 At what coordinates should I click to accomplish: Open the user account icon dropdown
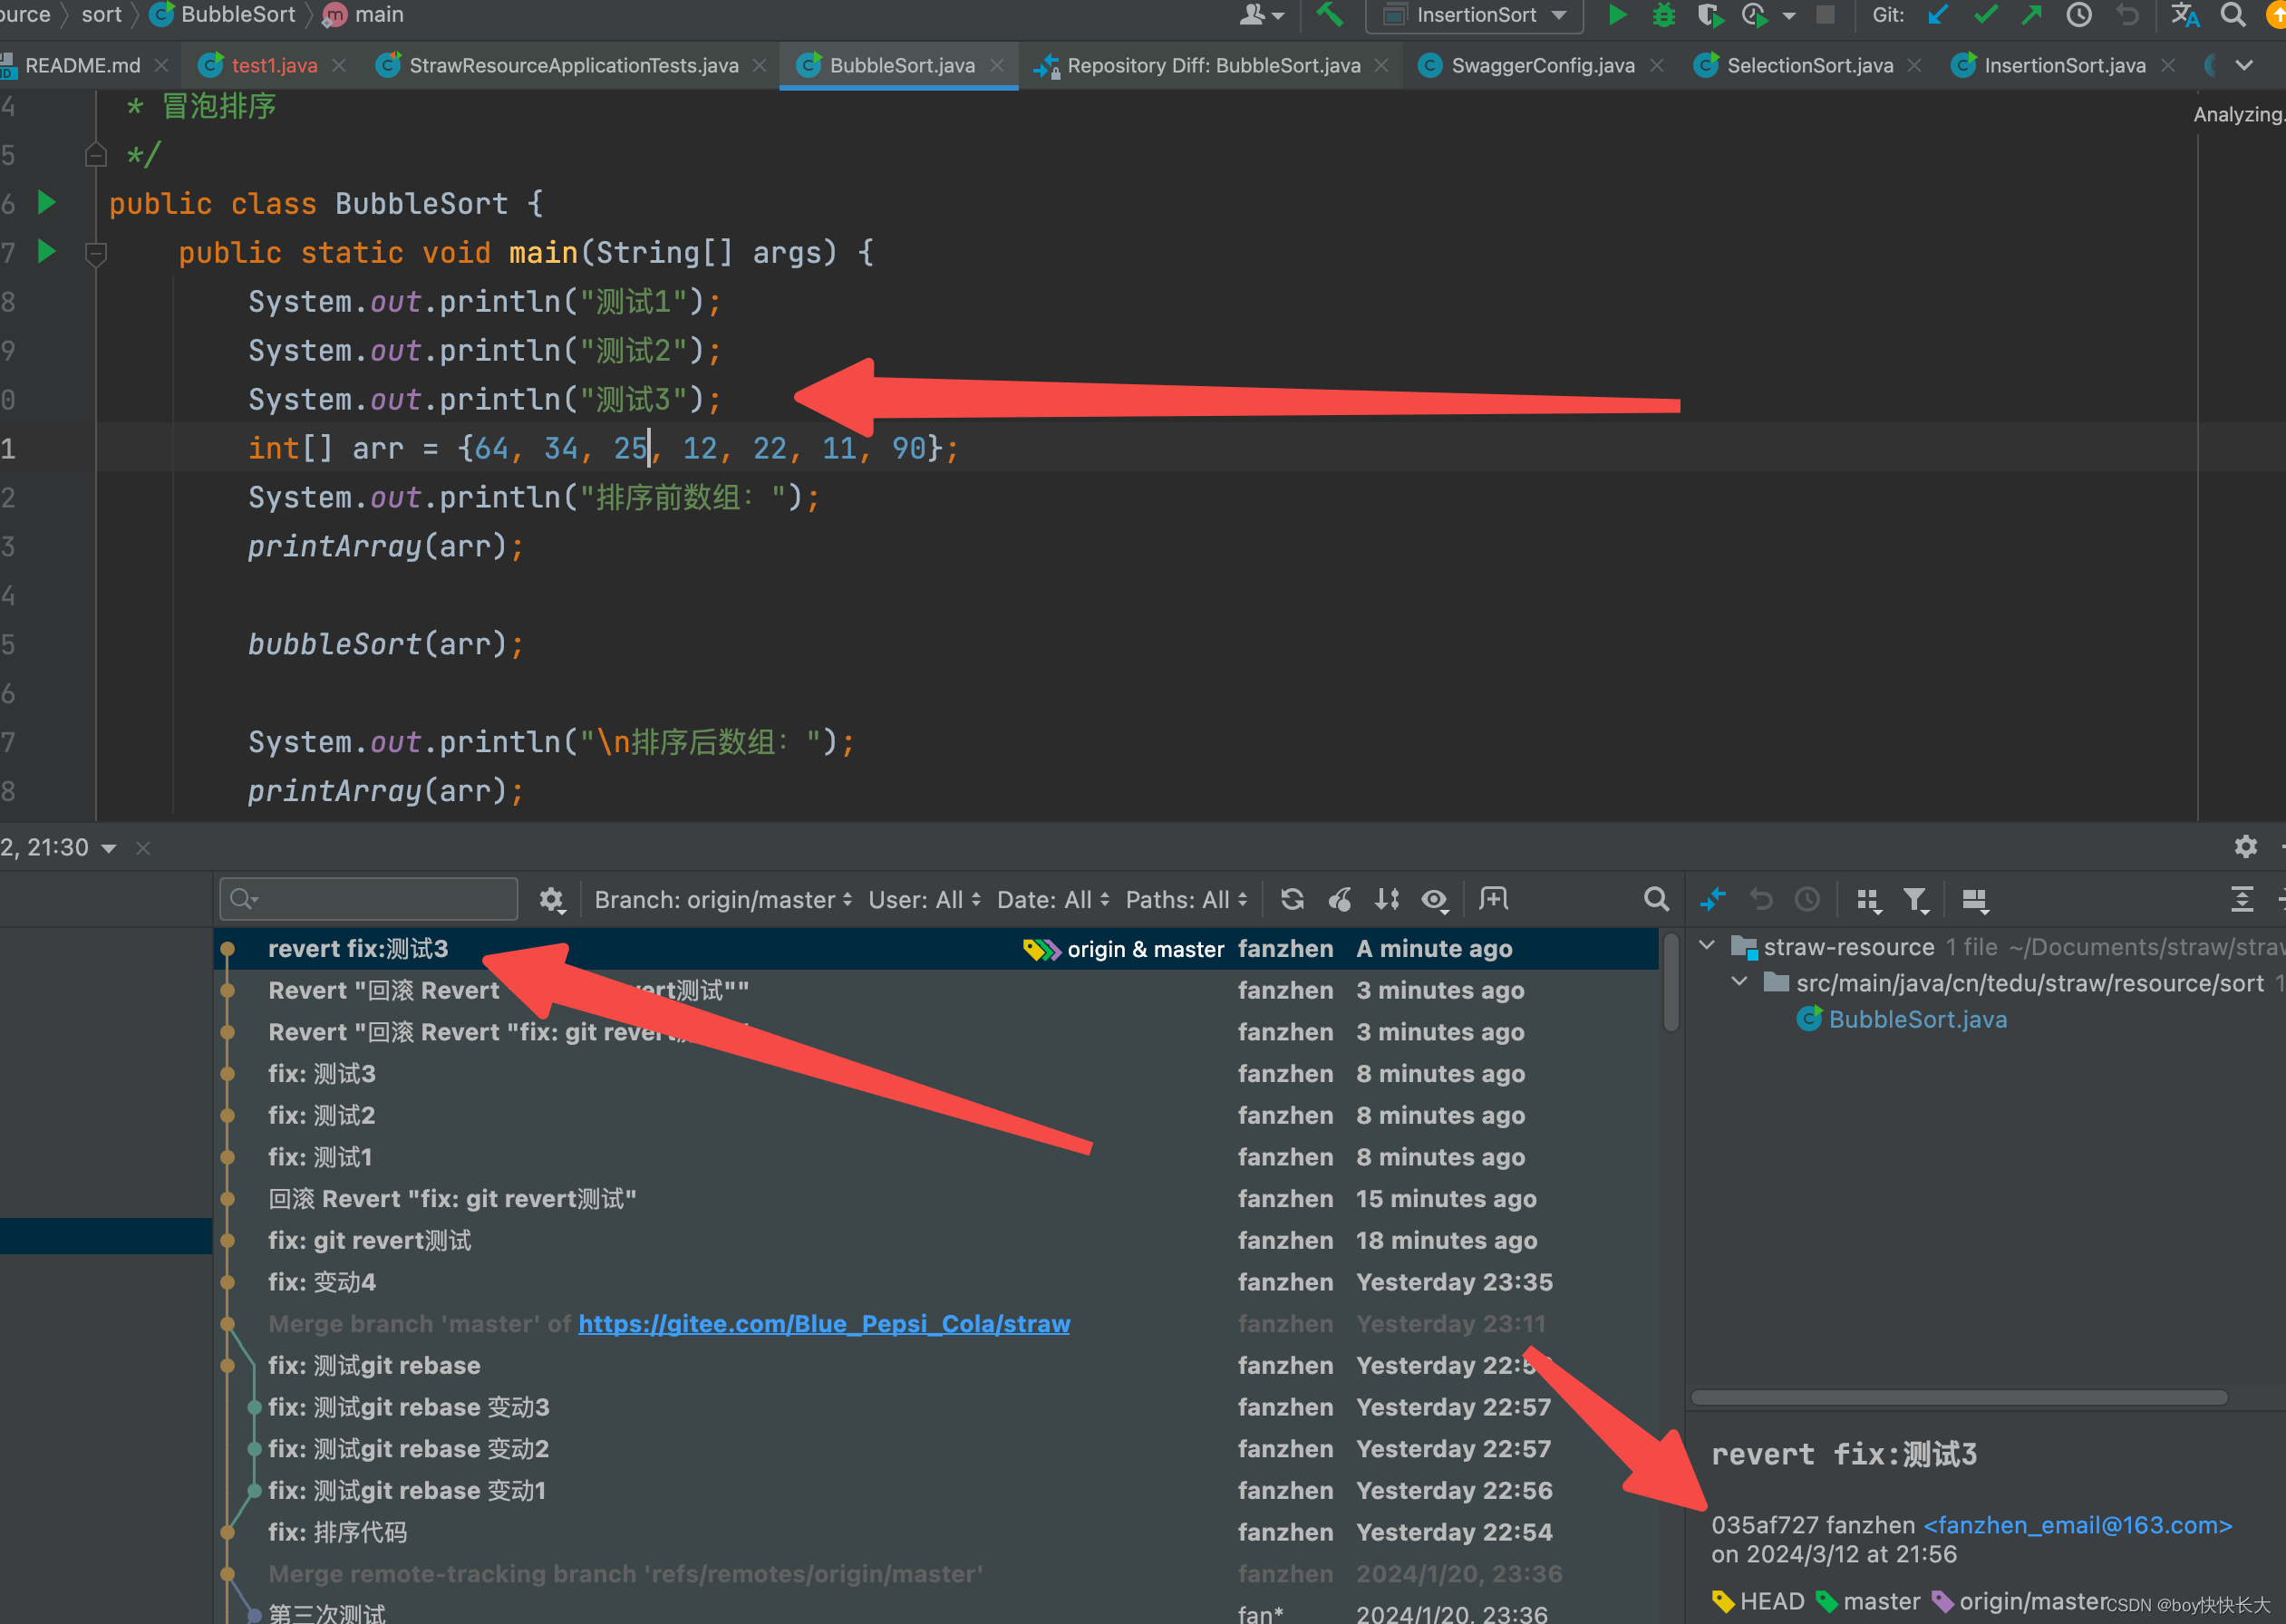point(1261,15)
